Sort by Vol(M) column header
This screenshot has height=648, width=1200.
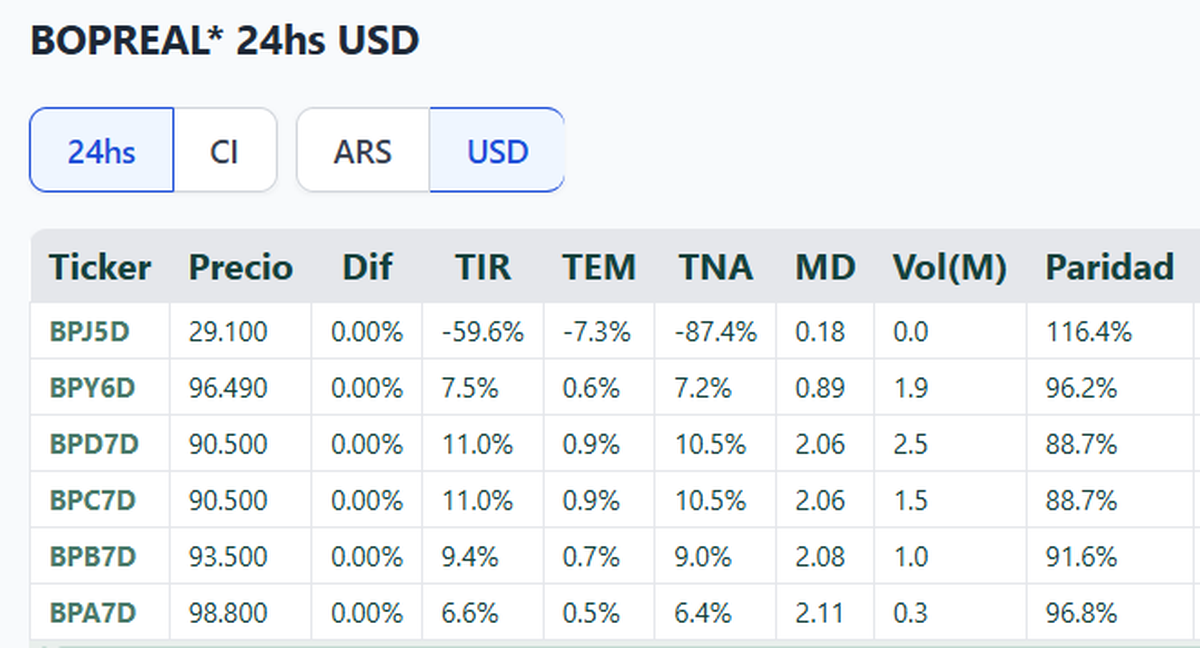[949, 267]
